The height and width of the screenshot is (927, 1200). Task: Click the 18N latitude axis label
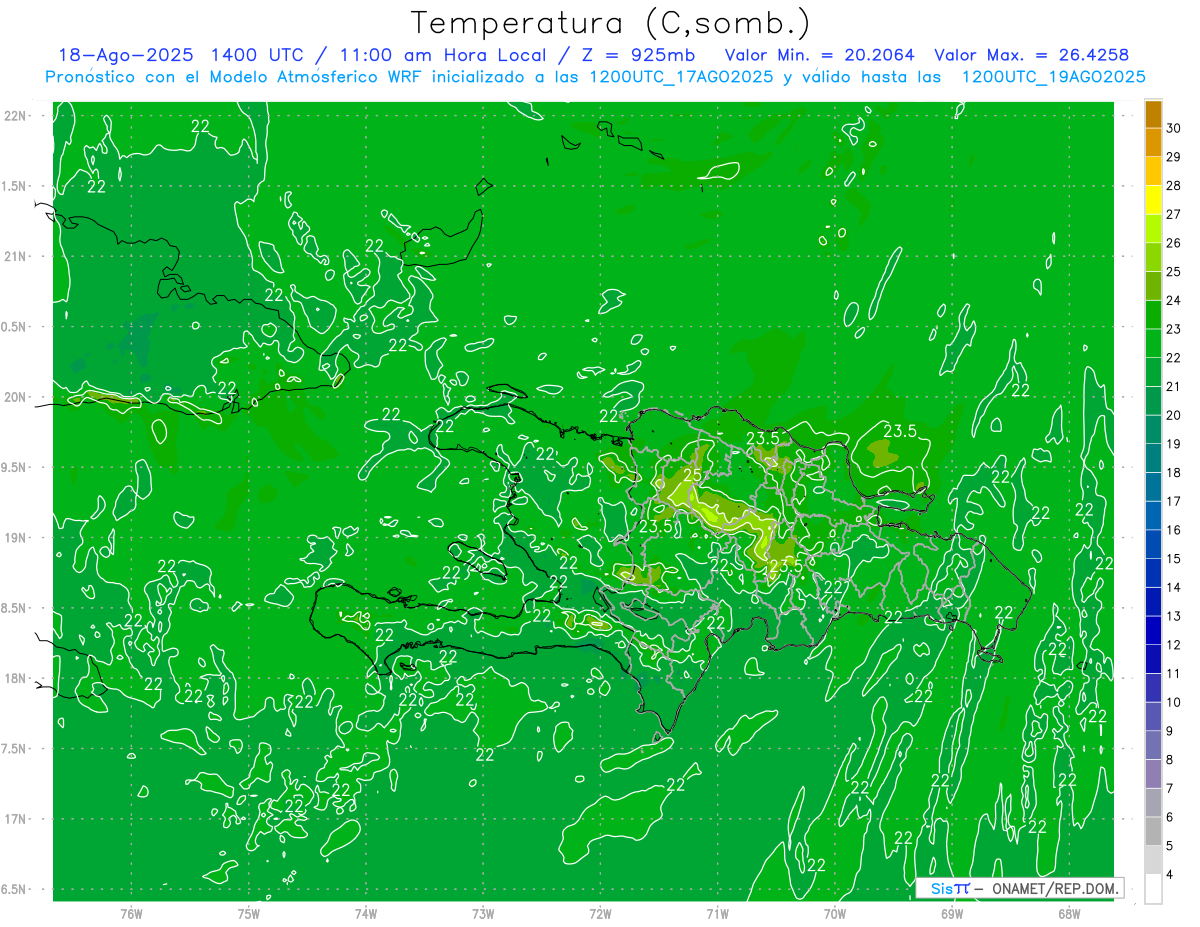[x=16, y=678]
